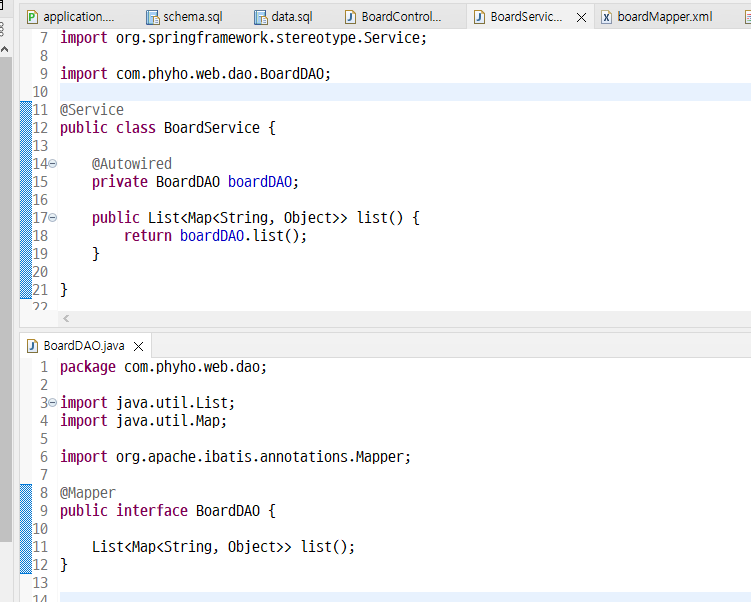Click the interface keyword in BoardDAO.java
The width and height of the screenshot is (751, 602).
(152, 511)
